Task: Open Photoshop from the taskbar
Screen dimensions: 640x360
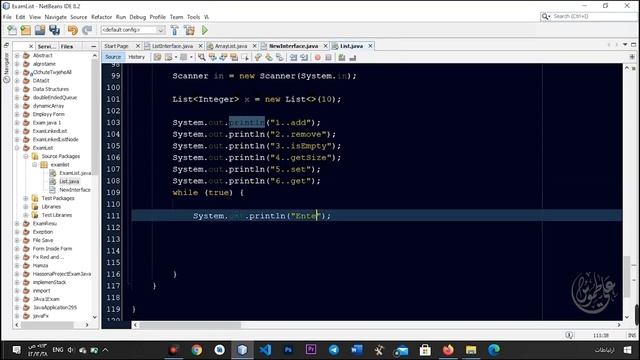Action: pos(288,350)
